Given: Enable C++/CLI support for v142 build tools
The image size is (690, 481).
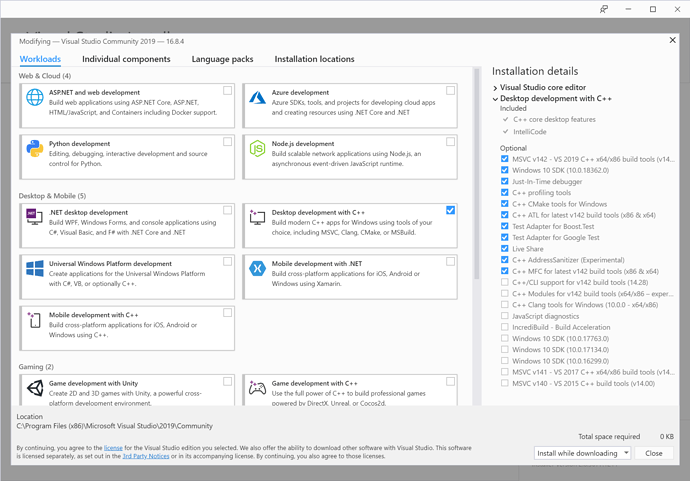Looking at the screenshot, I should [504, 282].
